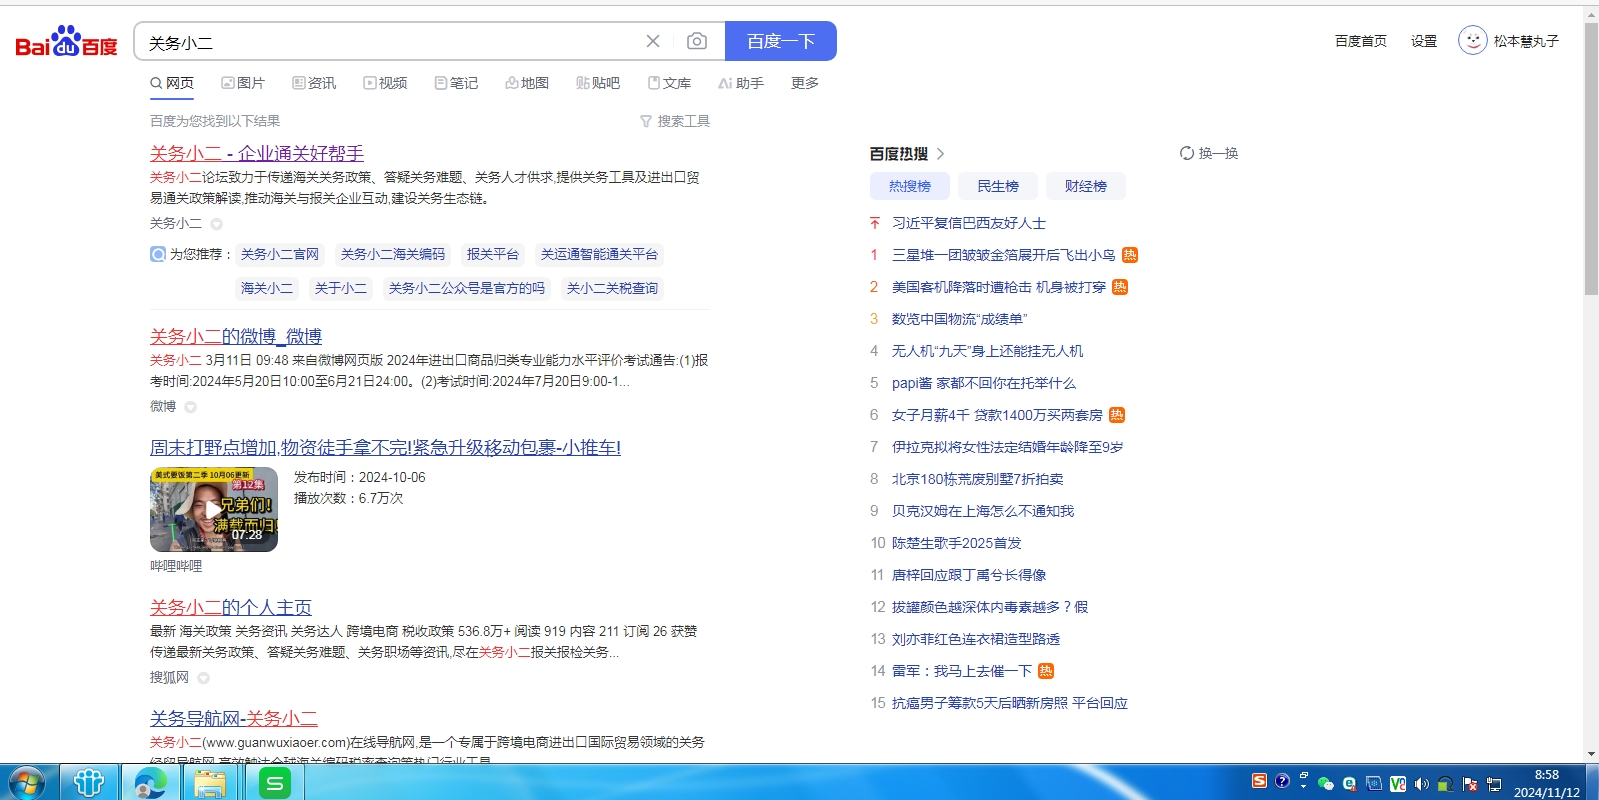The height and width of the screenshot is (800, 1599).
Task: Select the 财经榜 ranking tab
Action: point(1086,186)
